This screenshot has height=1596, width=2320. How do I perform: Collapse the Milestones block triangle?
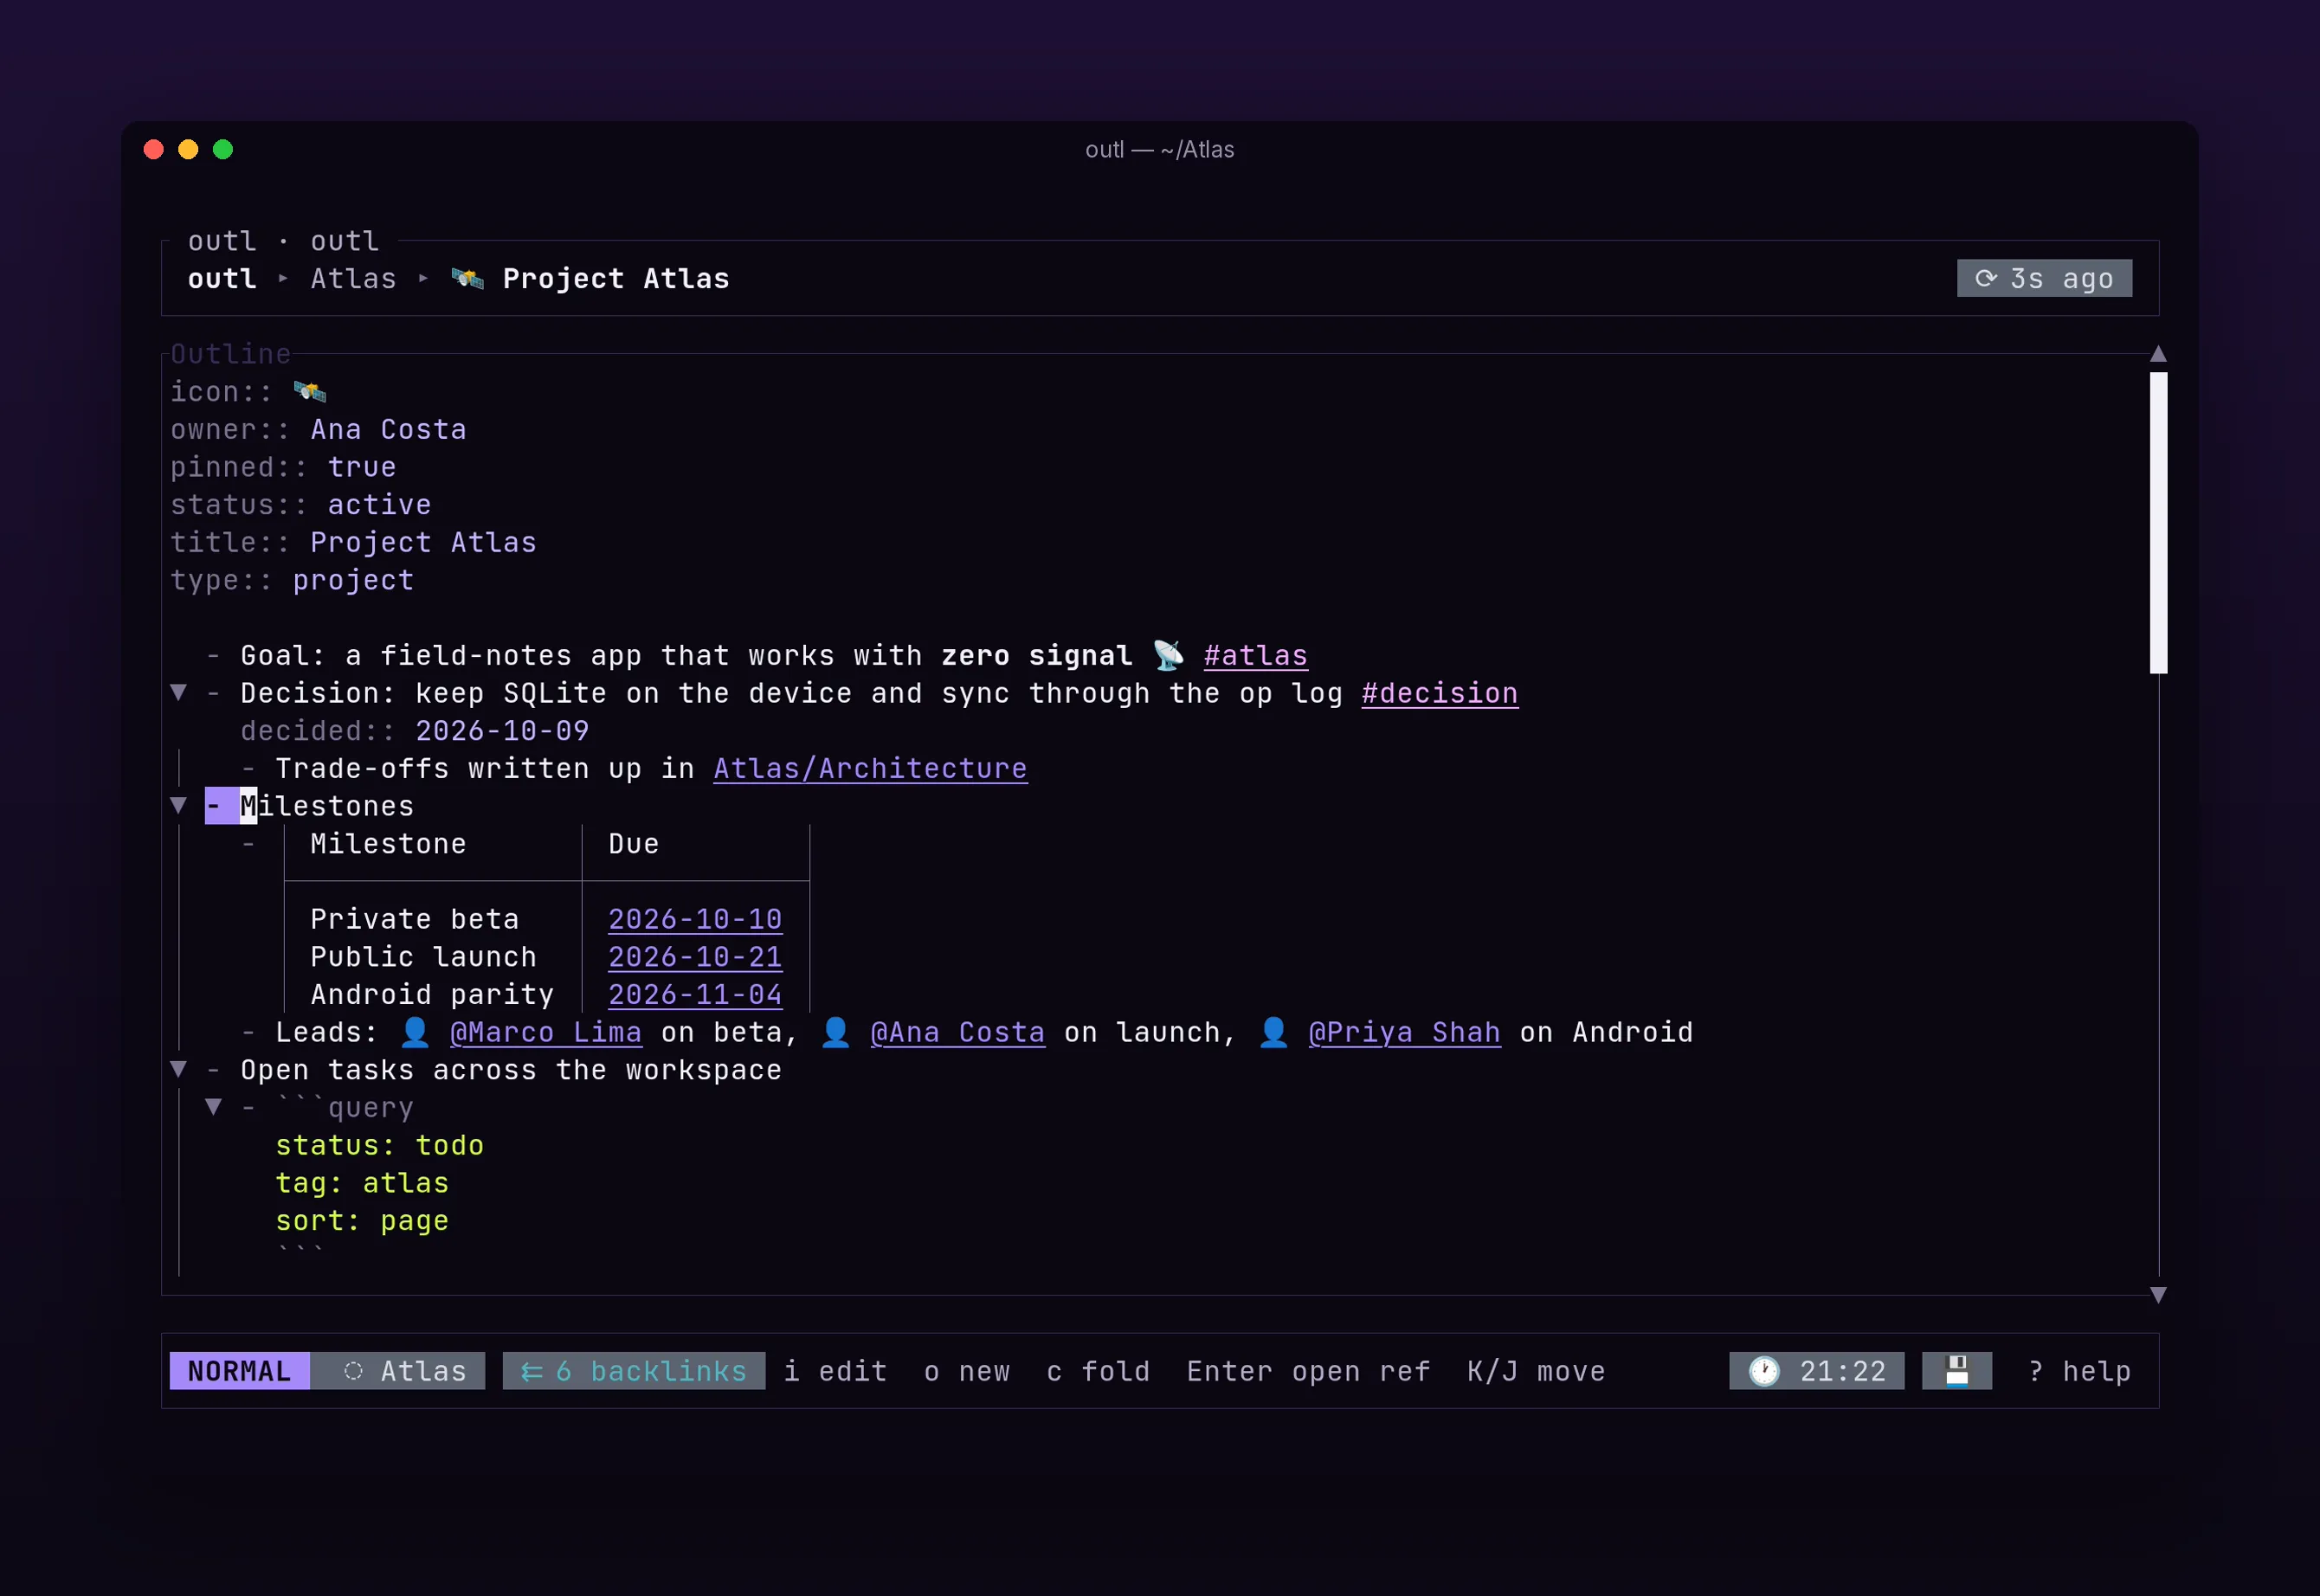179,805
